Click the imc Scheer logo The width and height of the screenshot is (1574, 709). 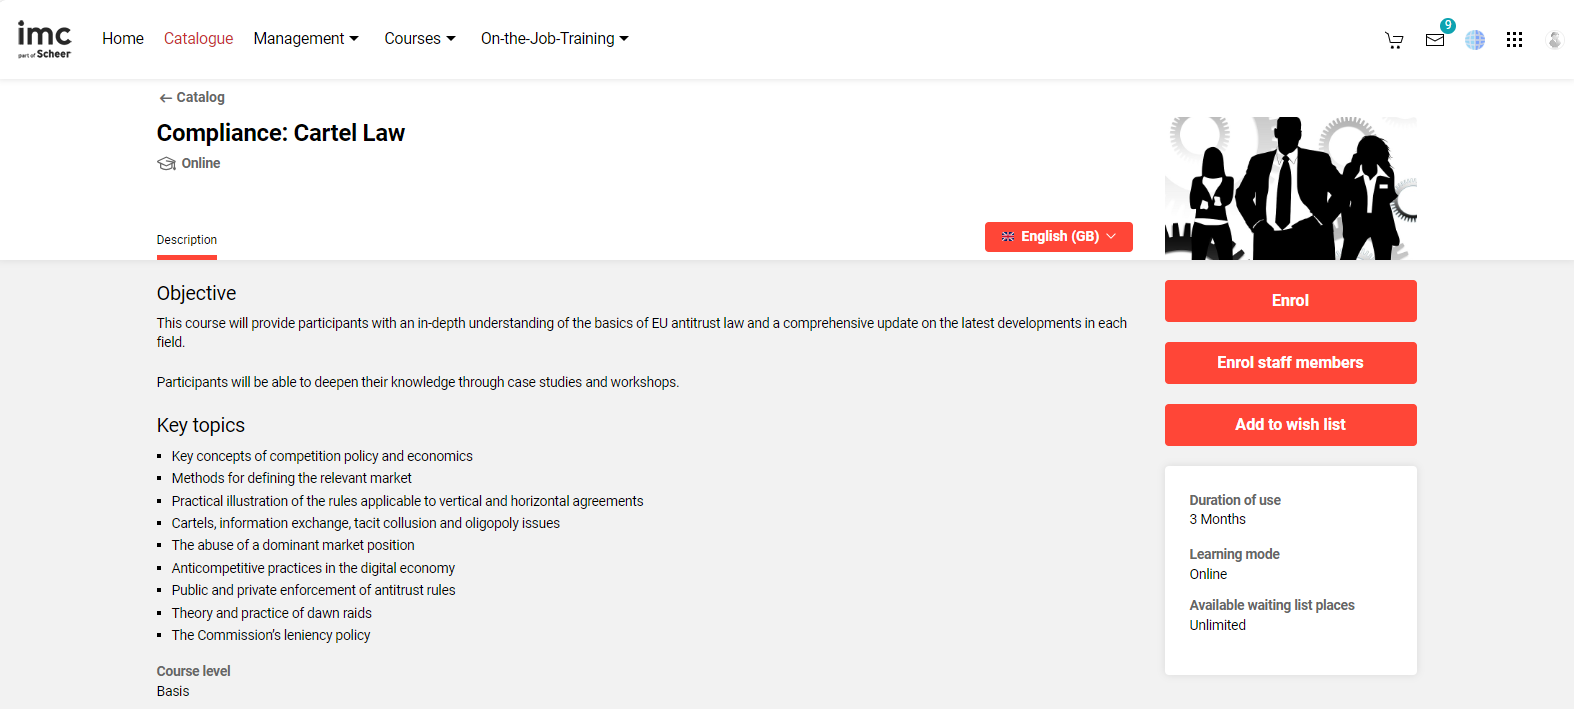click(x=45, y=39)
